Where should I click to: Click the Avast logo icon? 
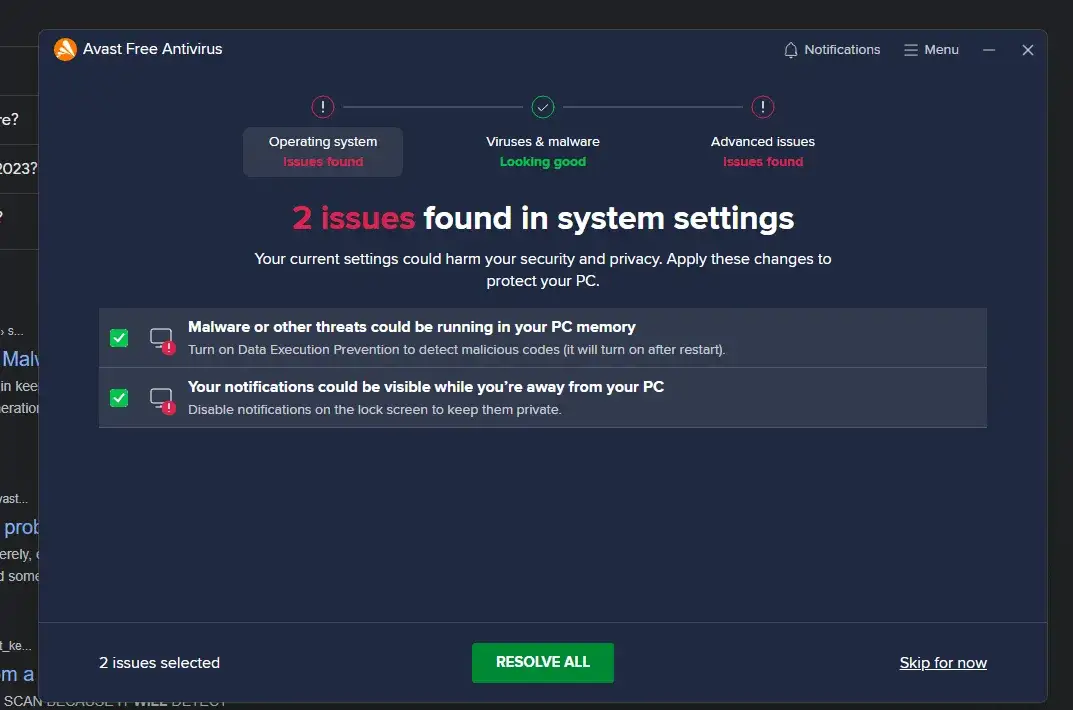click(x=65, y=50)
